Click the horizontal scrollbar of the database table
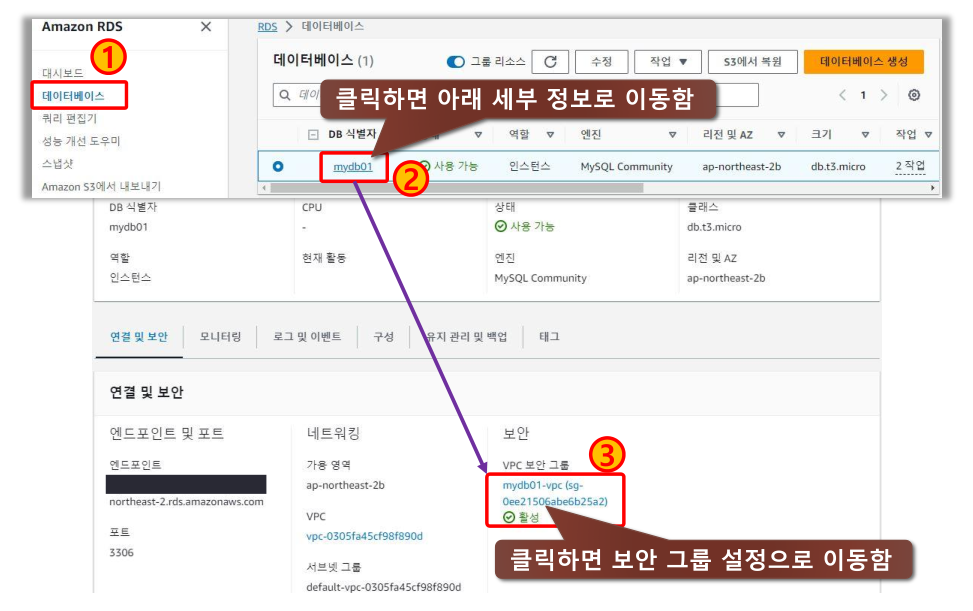Screen dimensions: 973x611 [x=456, y=187]
